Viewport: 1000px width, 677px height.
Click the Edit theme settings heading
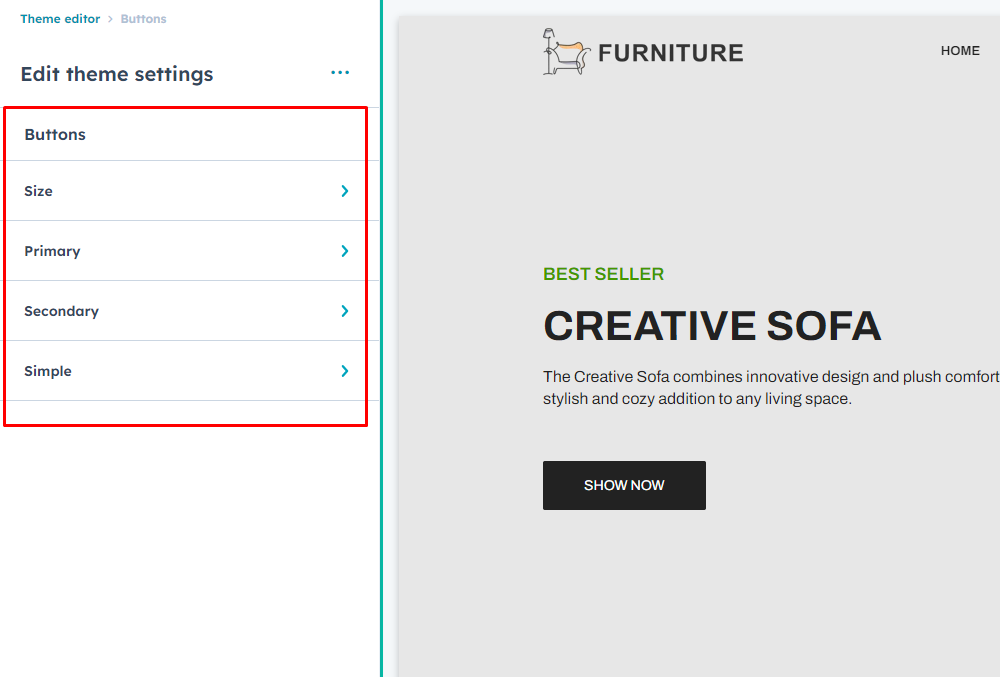tap(117, 74)
